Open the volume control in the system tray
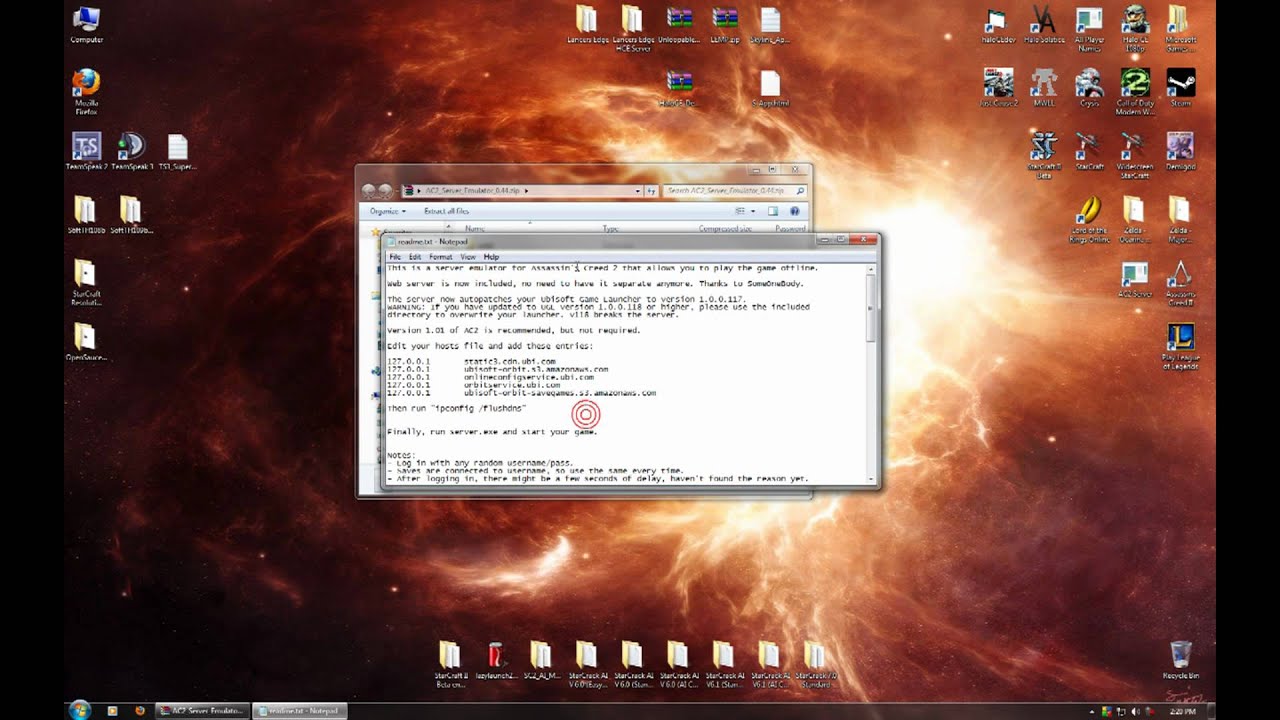Screen dimensions: 1280x720 tap(1134, 711)
